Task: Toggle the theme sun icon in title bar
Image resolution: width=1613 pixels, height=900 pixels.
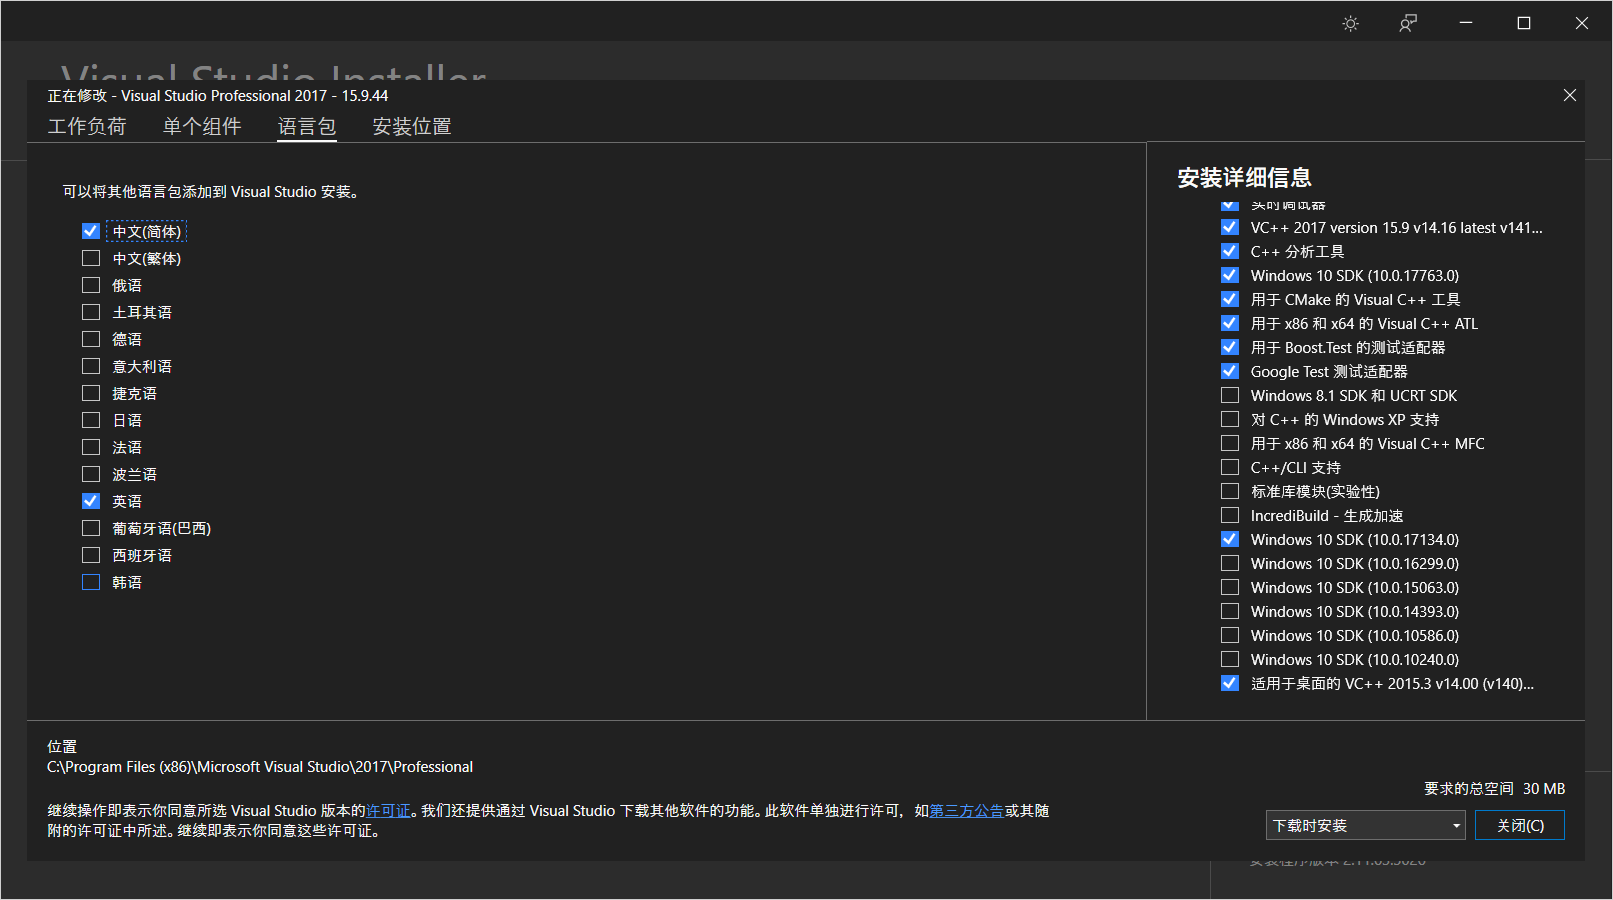Action: click(1350, 23)
